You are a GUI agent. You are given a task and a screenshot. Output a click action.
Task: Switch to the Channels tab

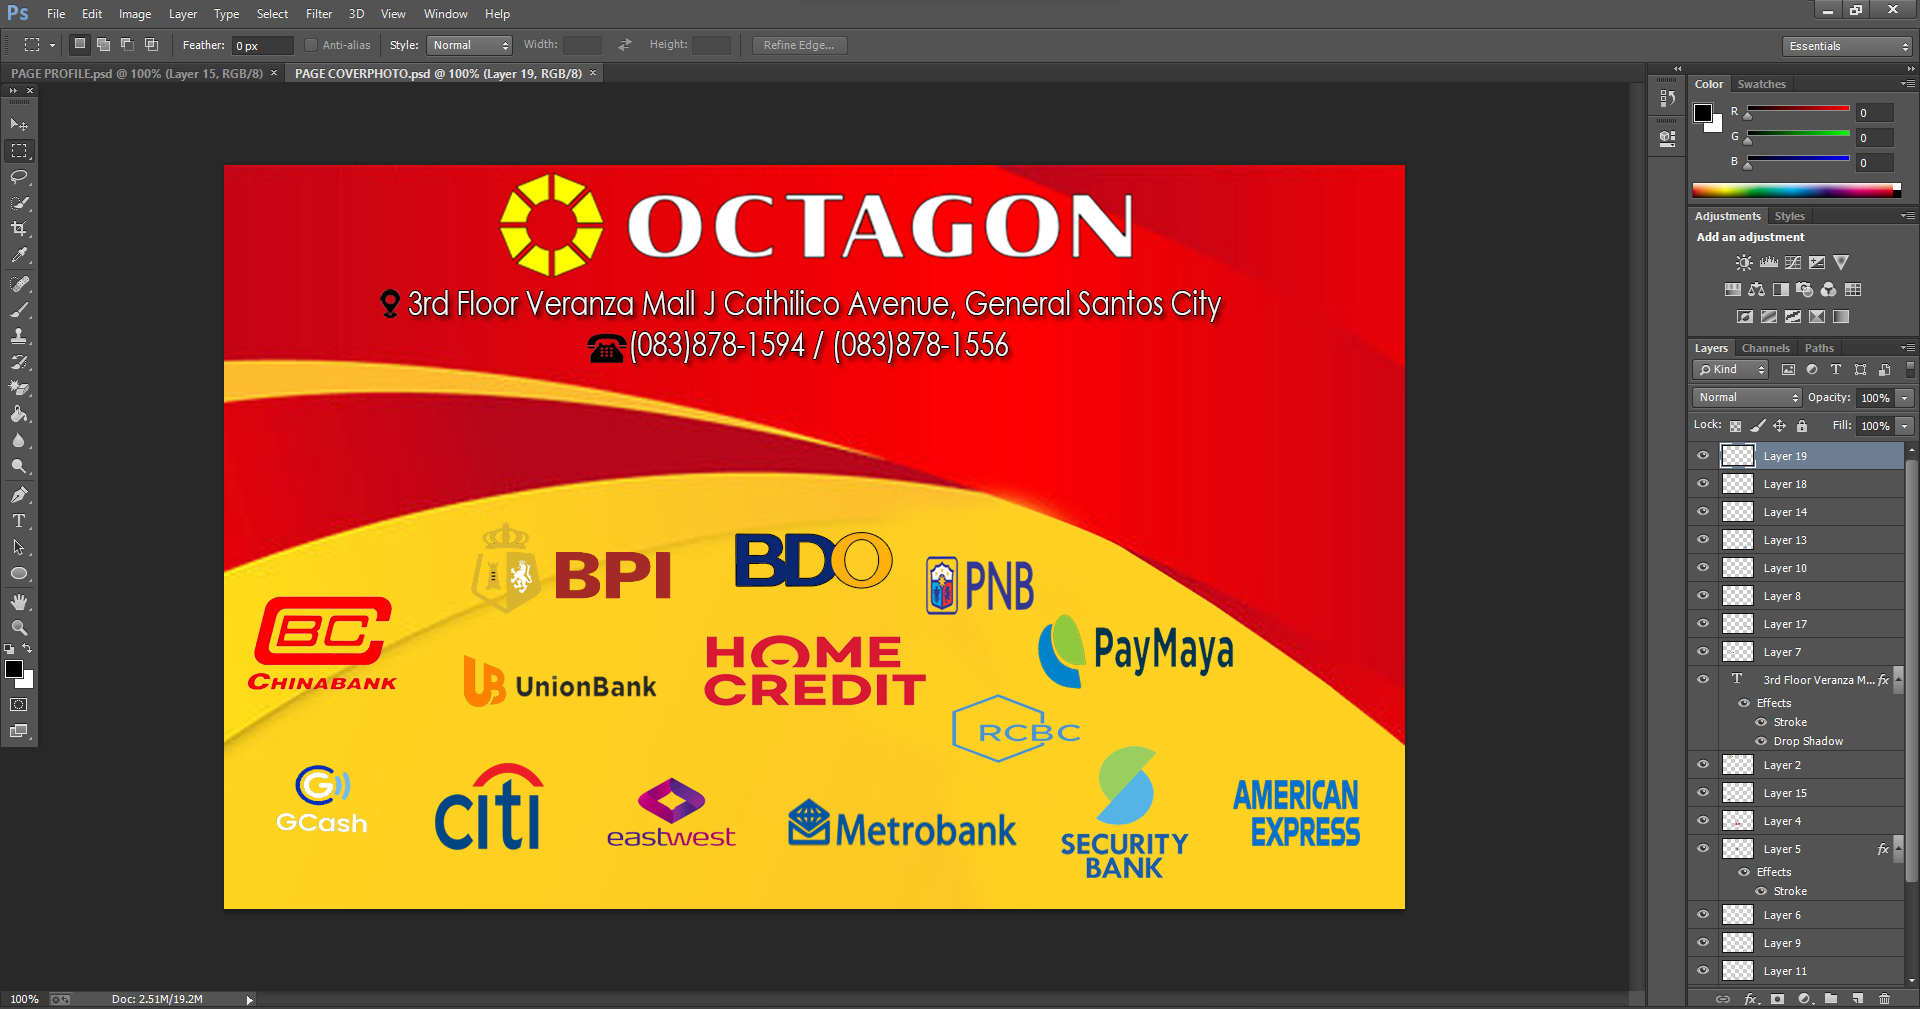click(1765, 347)
